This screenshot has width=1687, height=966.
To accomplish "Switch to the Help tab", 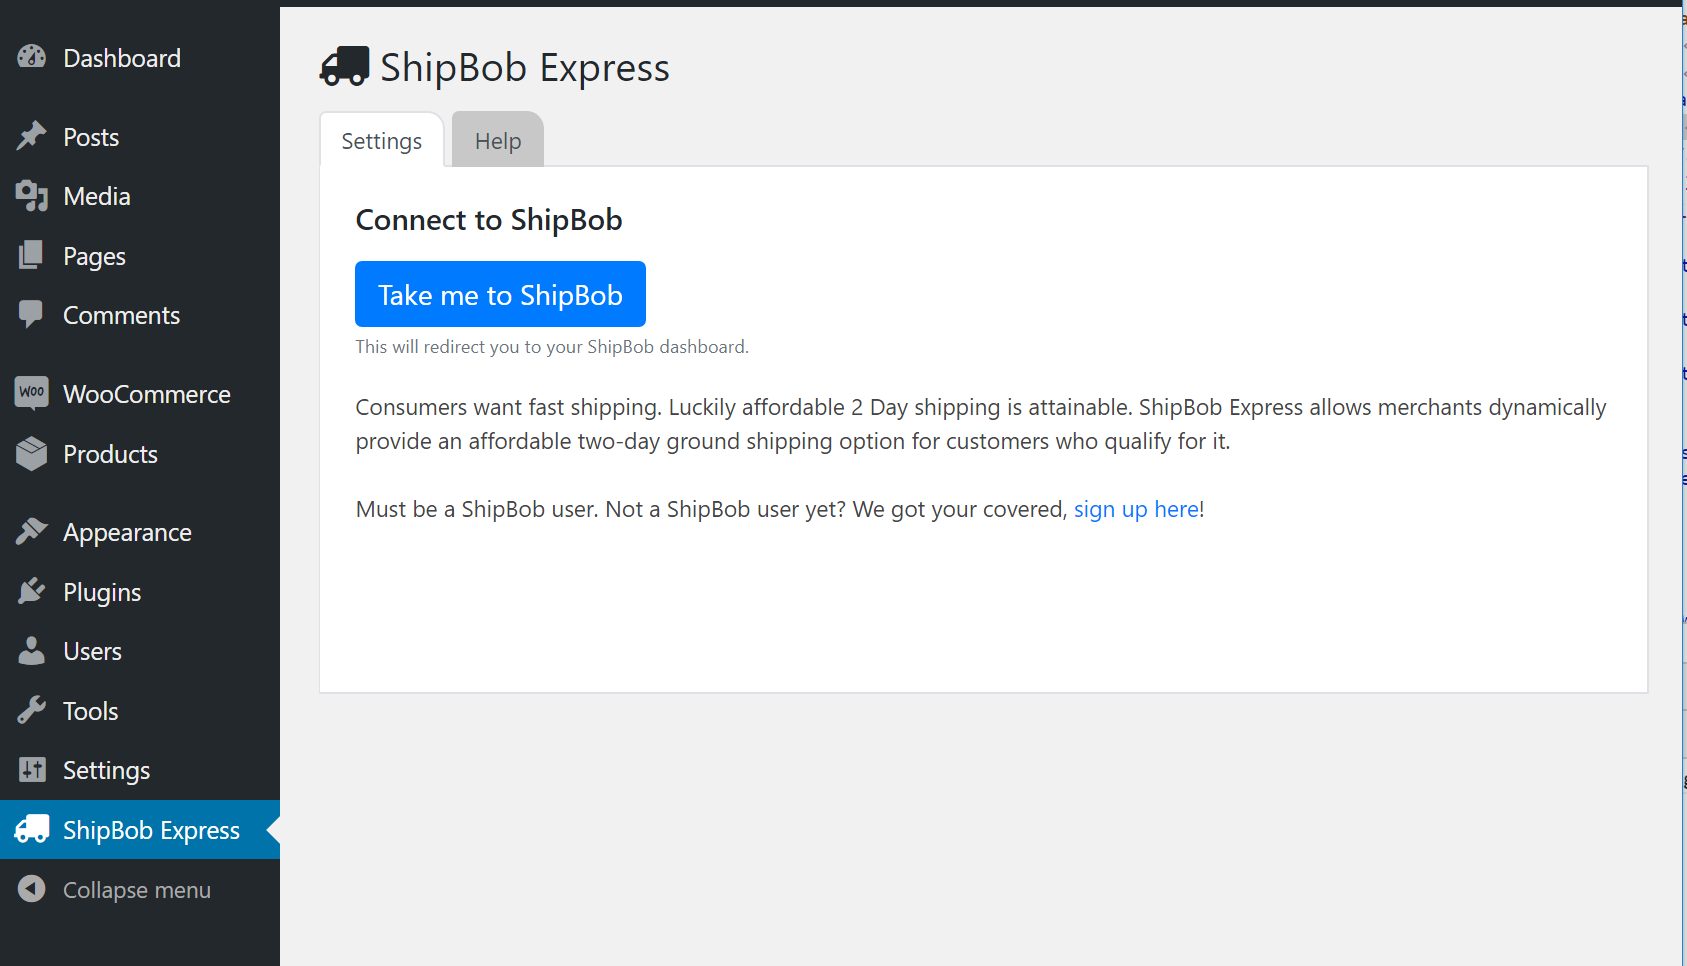I will [498, 140].
